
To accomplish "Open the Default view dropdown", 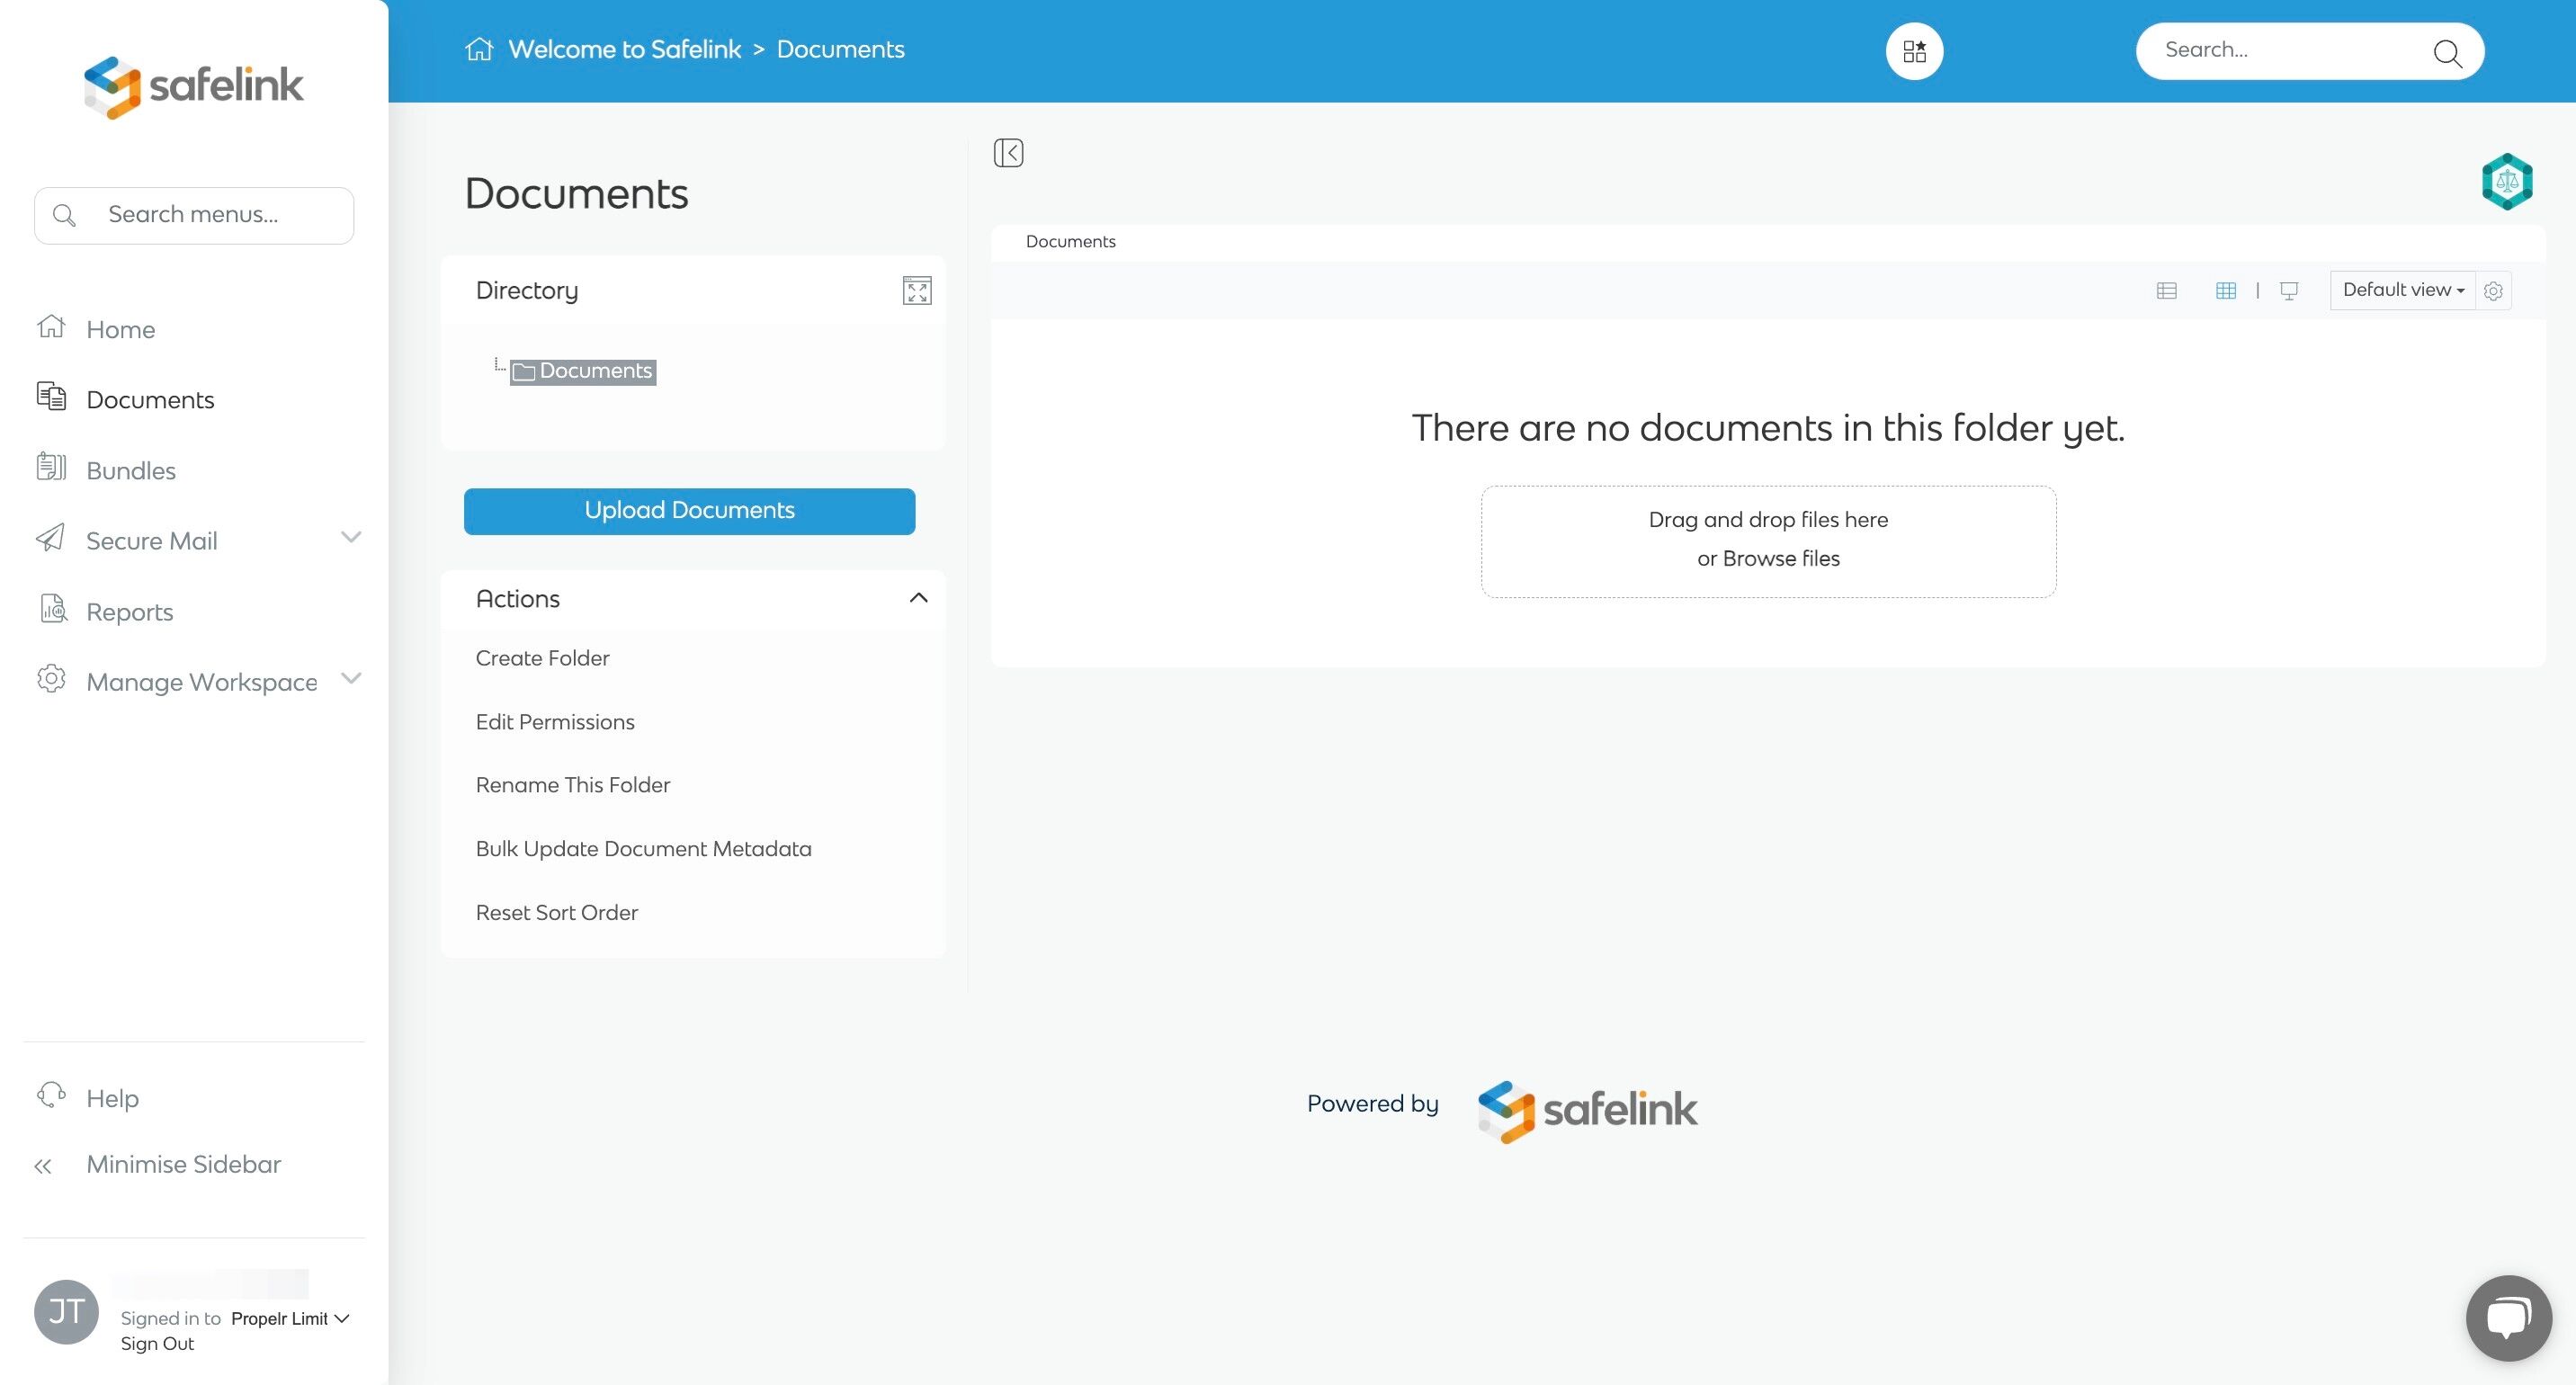I will (x=2402, y=290).
